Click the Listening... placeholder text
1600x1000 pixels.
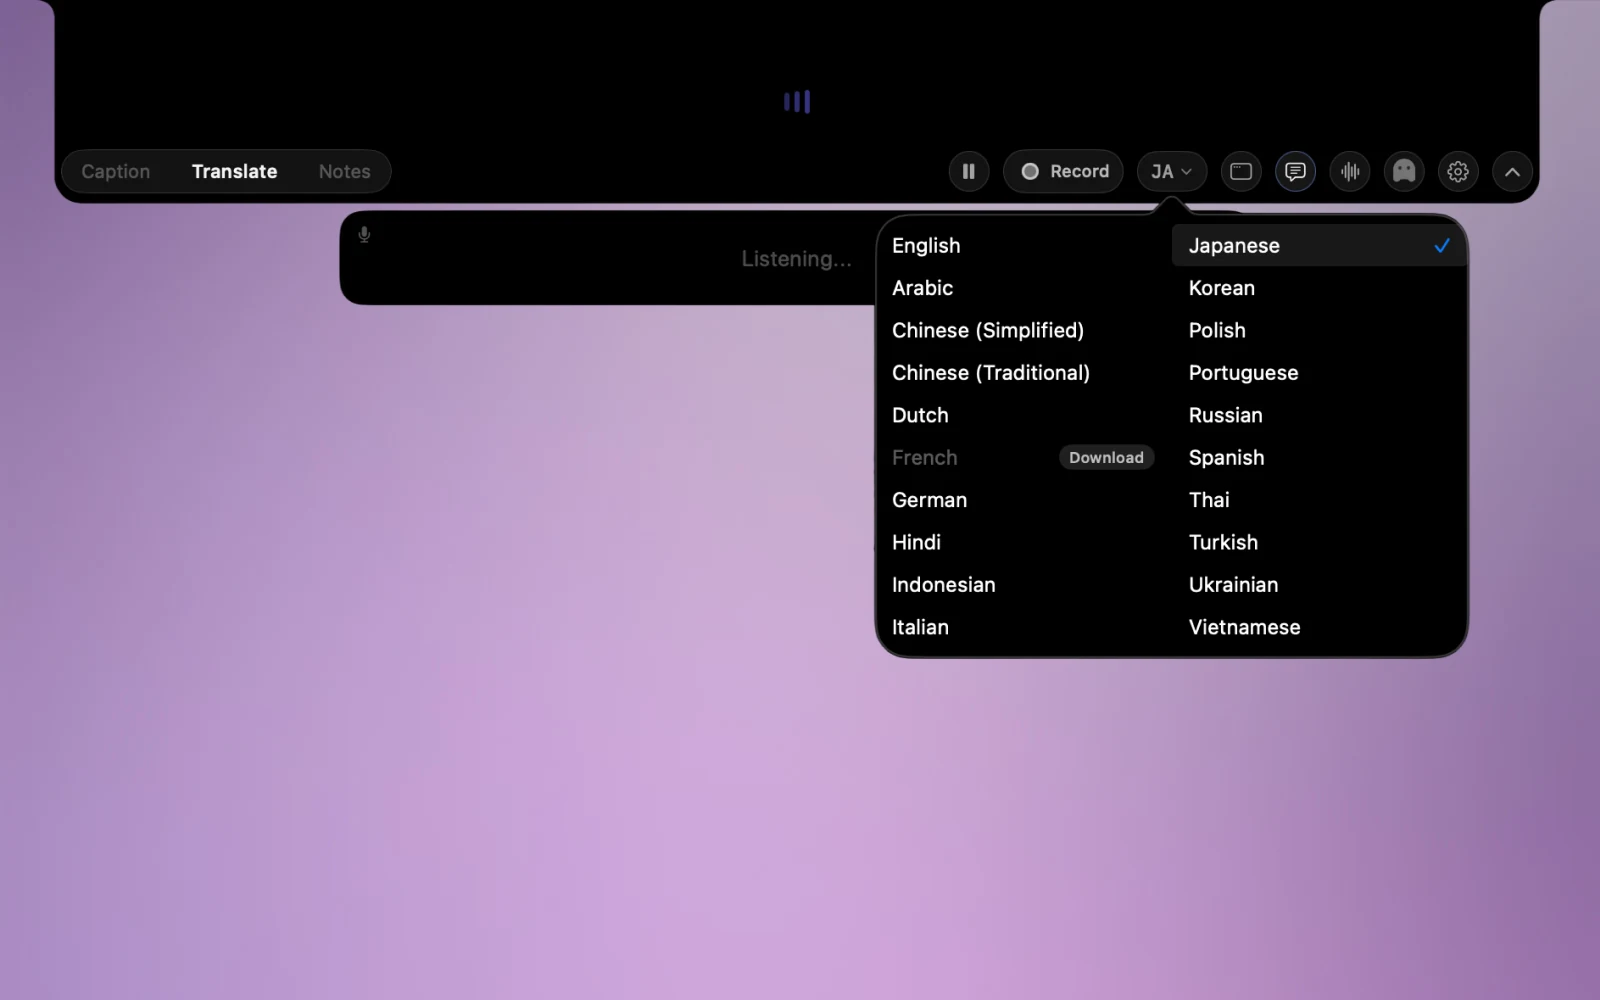pyautogui.click(x=796, y=259)
